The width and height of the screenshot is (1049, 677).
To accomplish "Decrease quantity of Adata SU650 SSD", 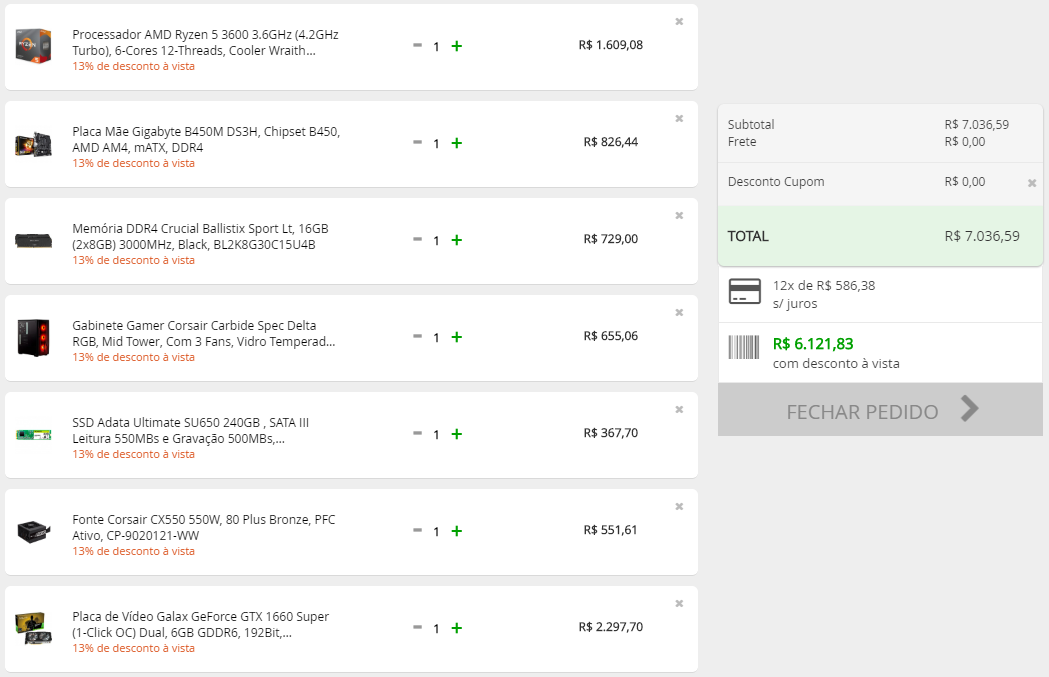I will coord(417,433).
